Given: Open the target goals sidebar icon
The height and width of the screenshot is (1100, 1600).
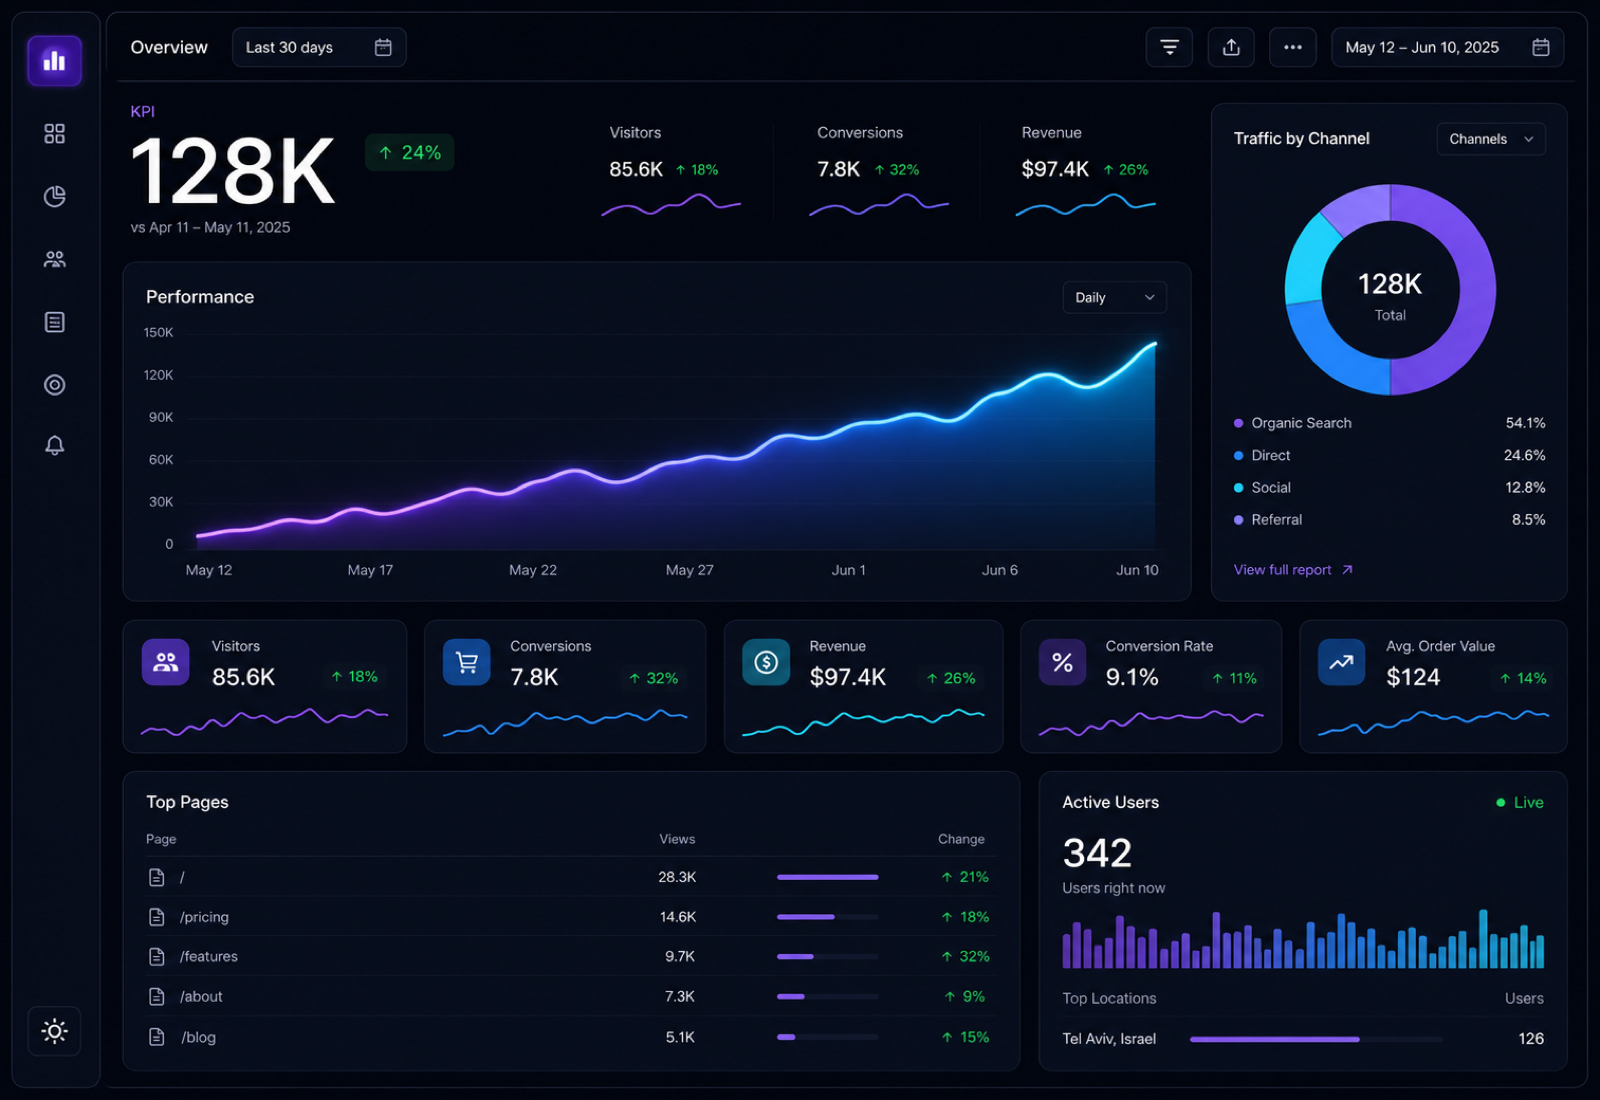Looking at the screenshot, I should pos(54,385).
